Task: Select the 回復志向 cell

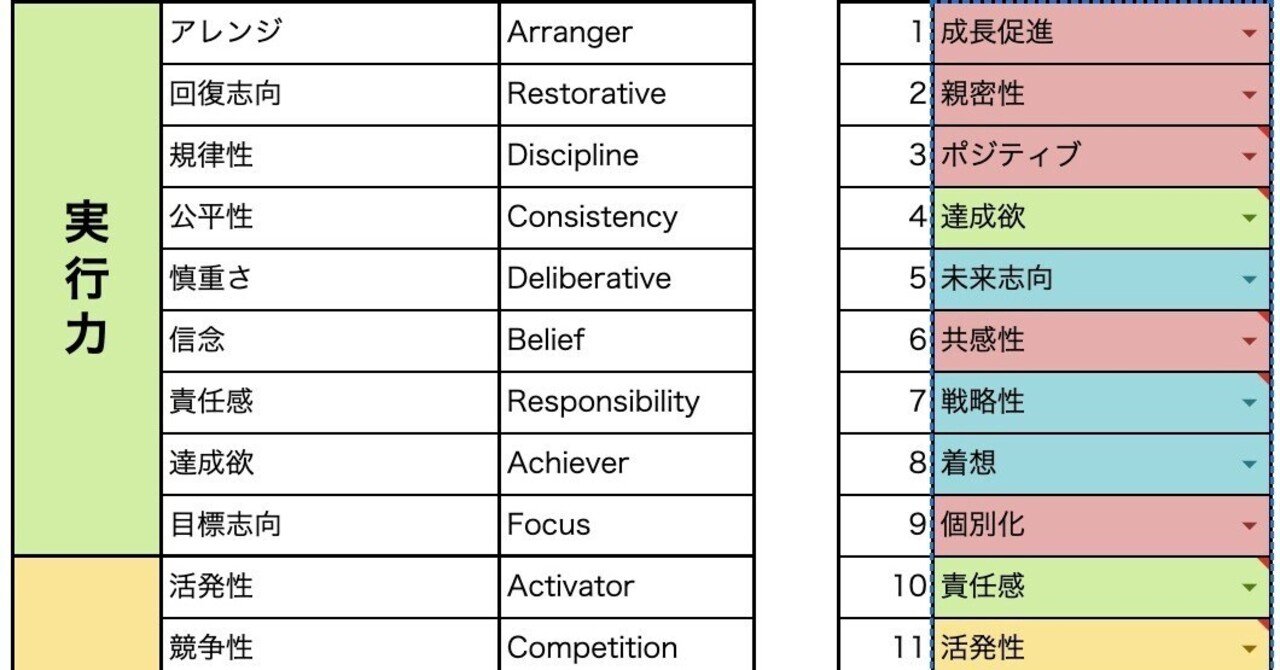Action: tap(329, 95)
